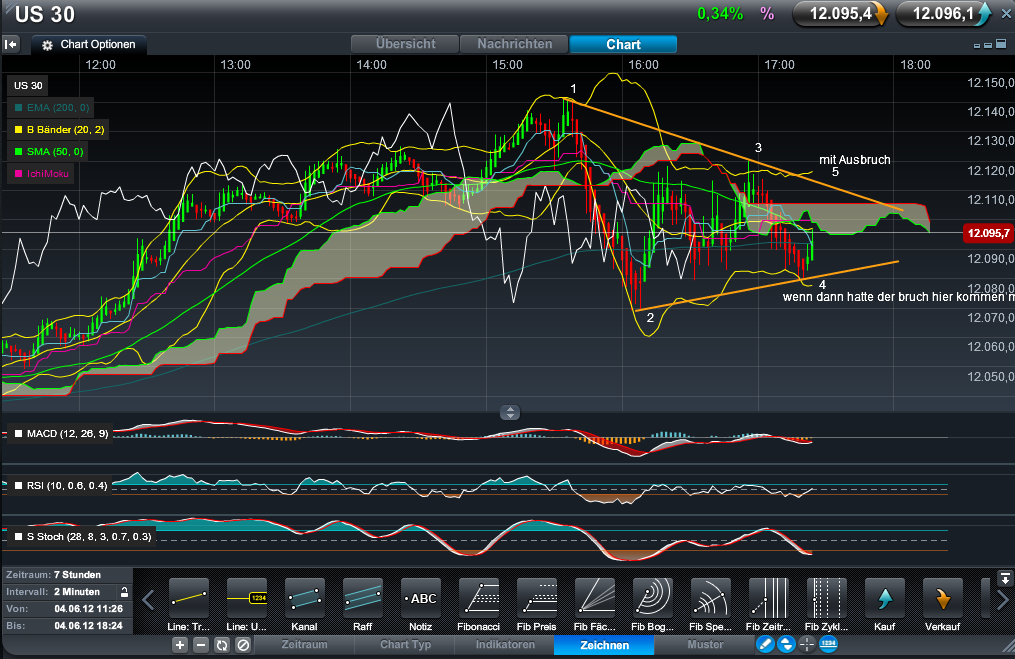Screen dimensions: 1015x659
Task: Click the blue 1234 price label icon
Action: coord(828,644)
